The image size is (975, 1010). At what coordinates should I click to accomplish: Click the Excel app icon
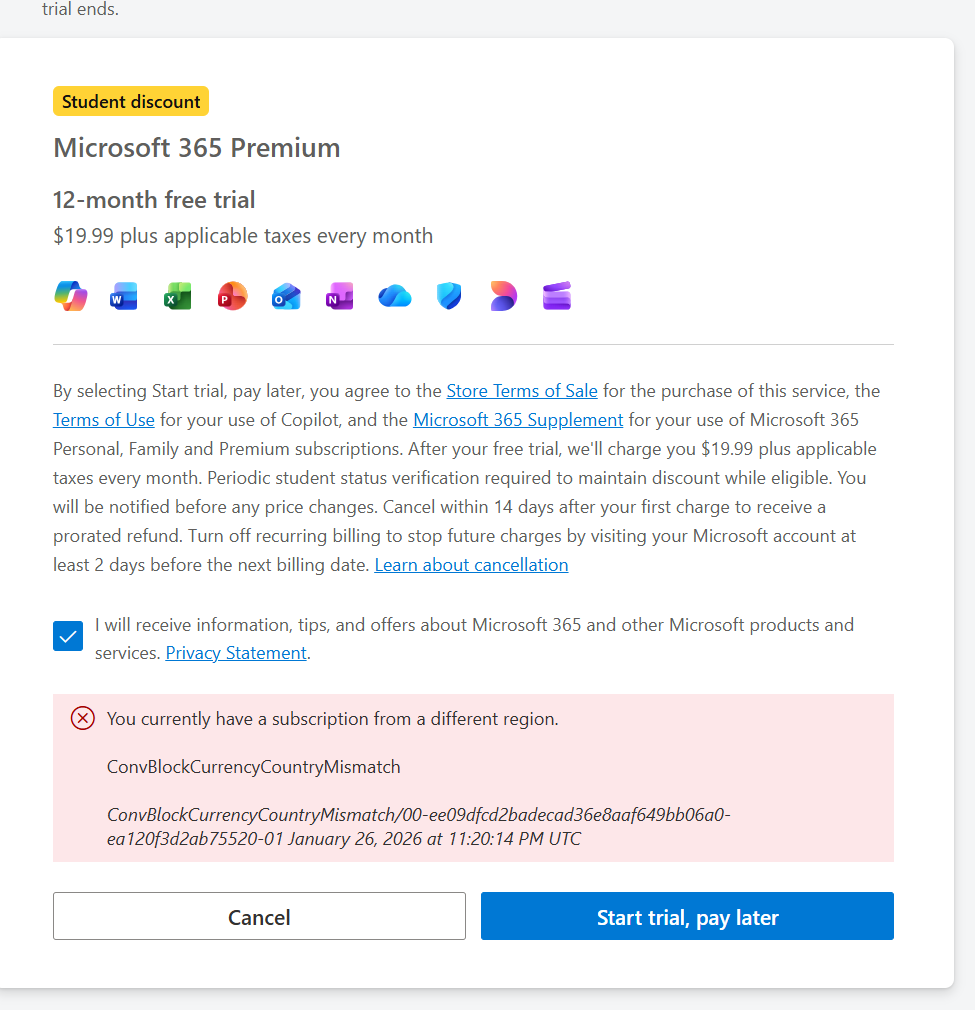[x=178, y=296]
